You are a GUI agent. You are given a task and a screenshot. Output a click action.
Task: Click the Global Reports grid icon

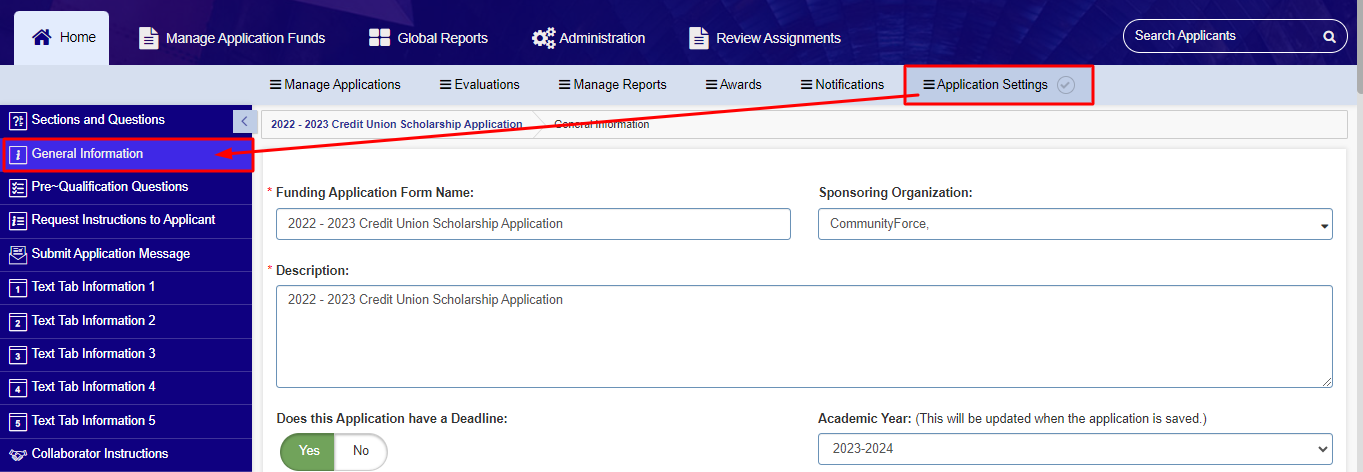point(379,38)
